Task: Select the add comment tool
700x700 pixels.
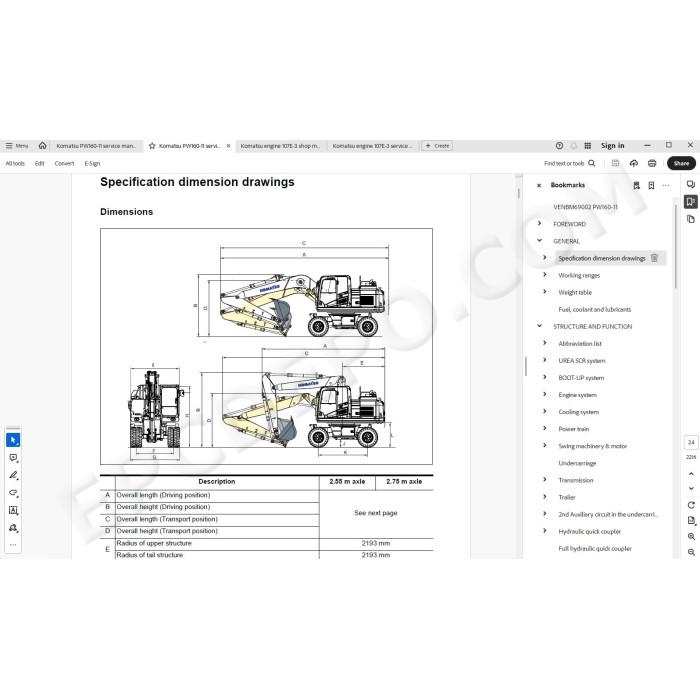Action: point(13,458)
